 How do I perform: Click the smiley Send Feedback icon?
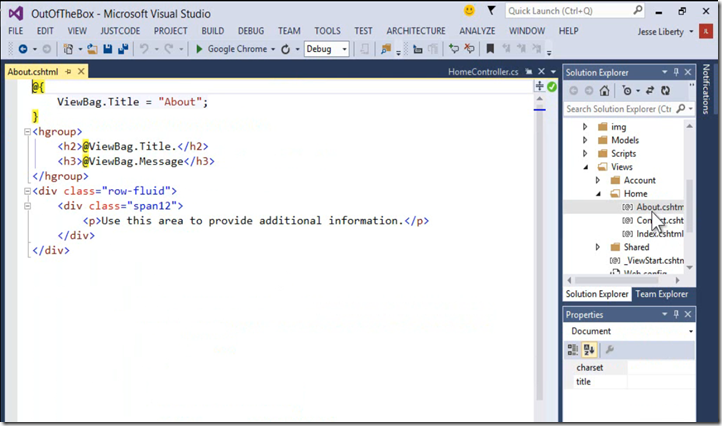(469, 11)
